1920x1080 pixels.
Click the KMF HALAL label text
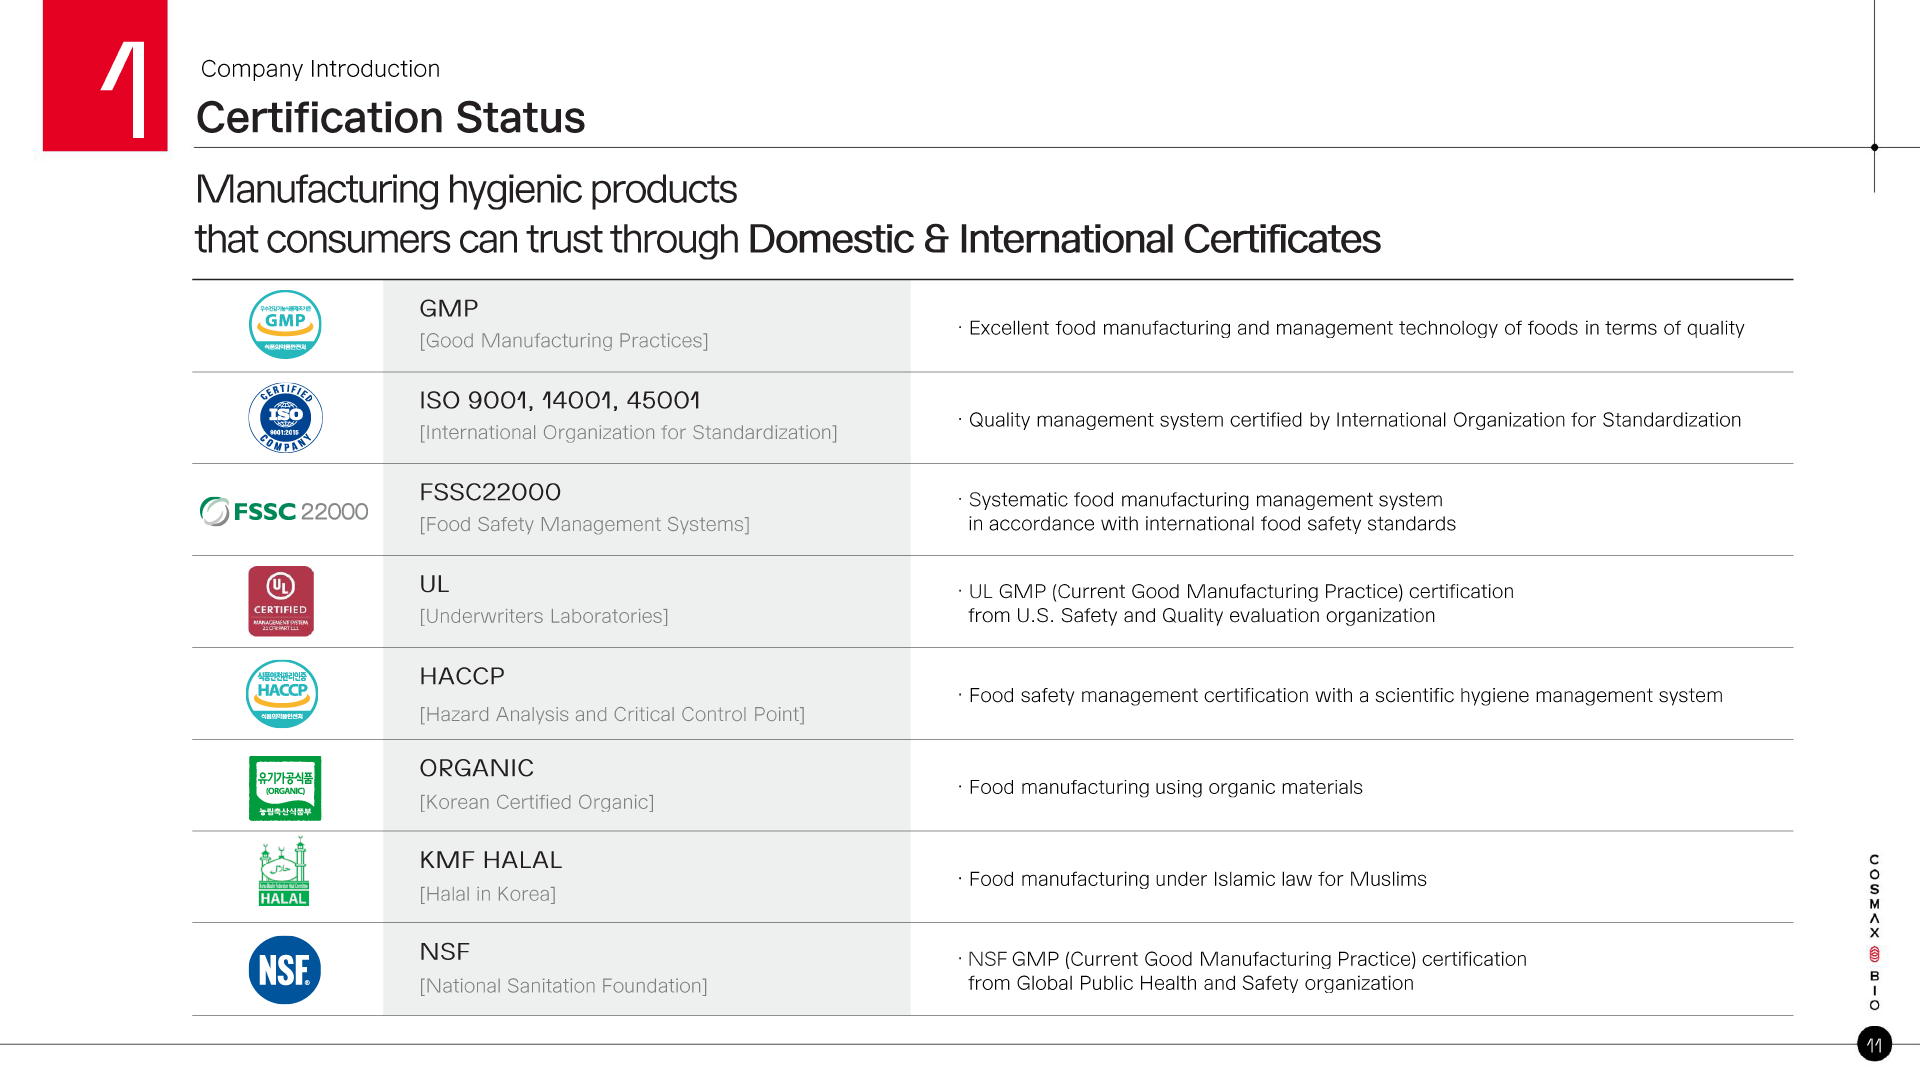pyautogui.click(x=490, y=860)
